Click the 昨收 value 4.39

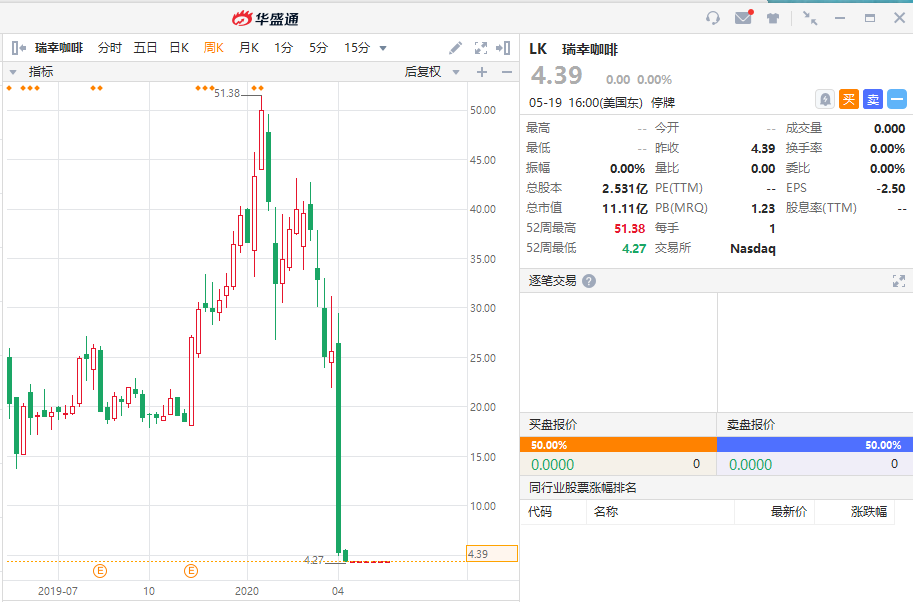763,148
